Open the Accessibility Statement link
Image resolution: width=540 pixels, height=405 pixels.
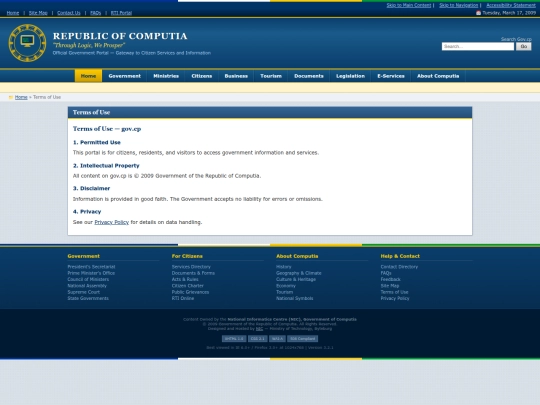[511, 5]
